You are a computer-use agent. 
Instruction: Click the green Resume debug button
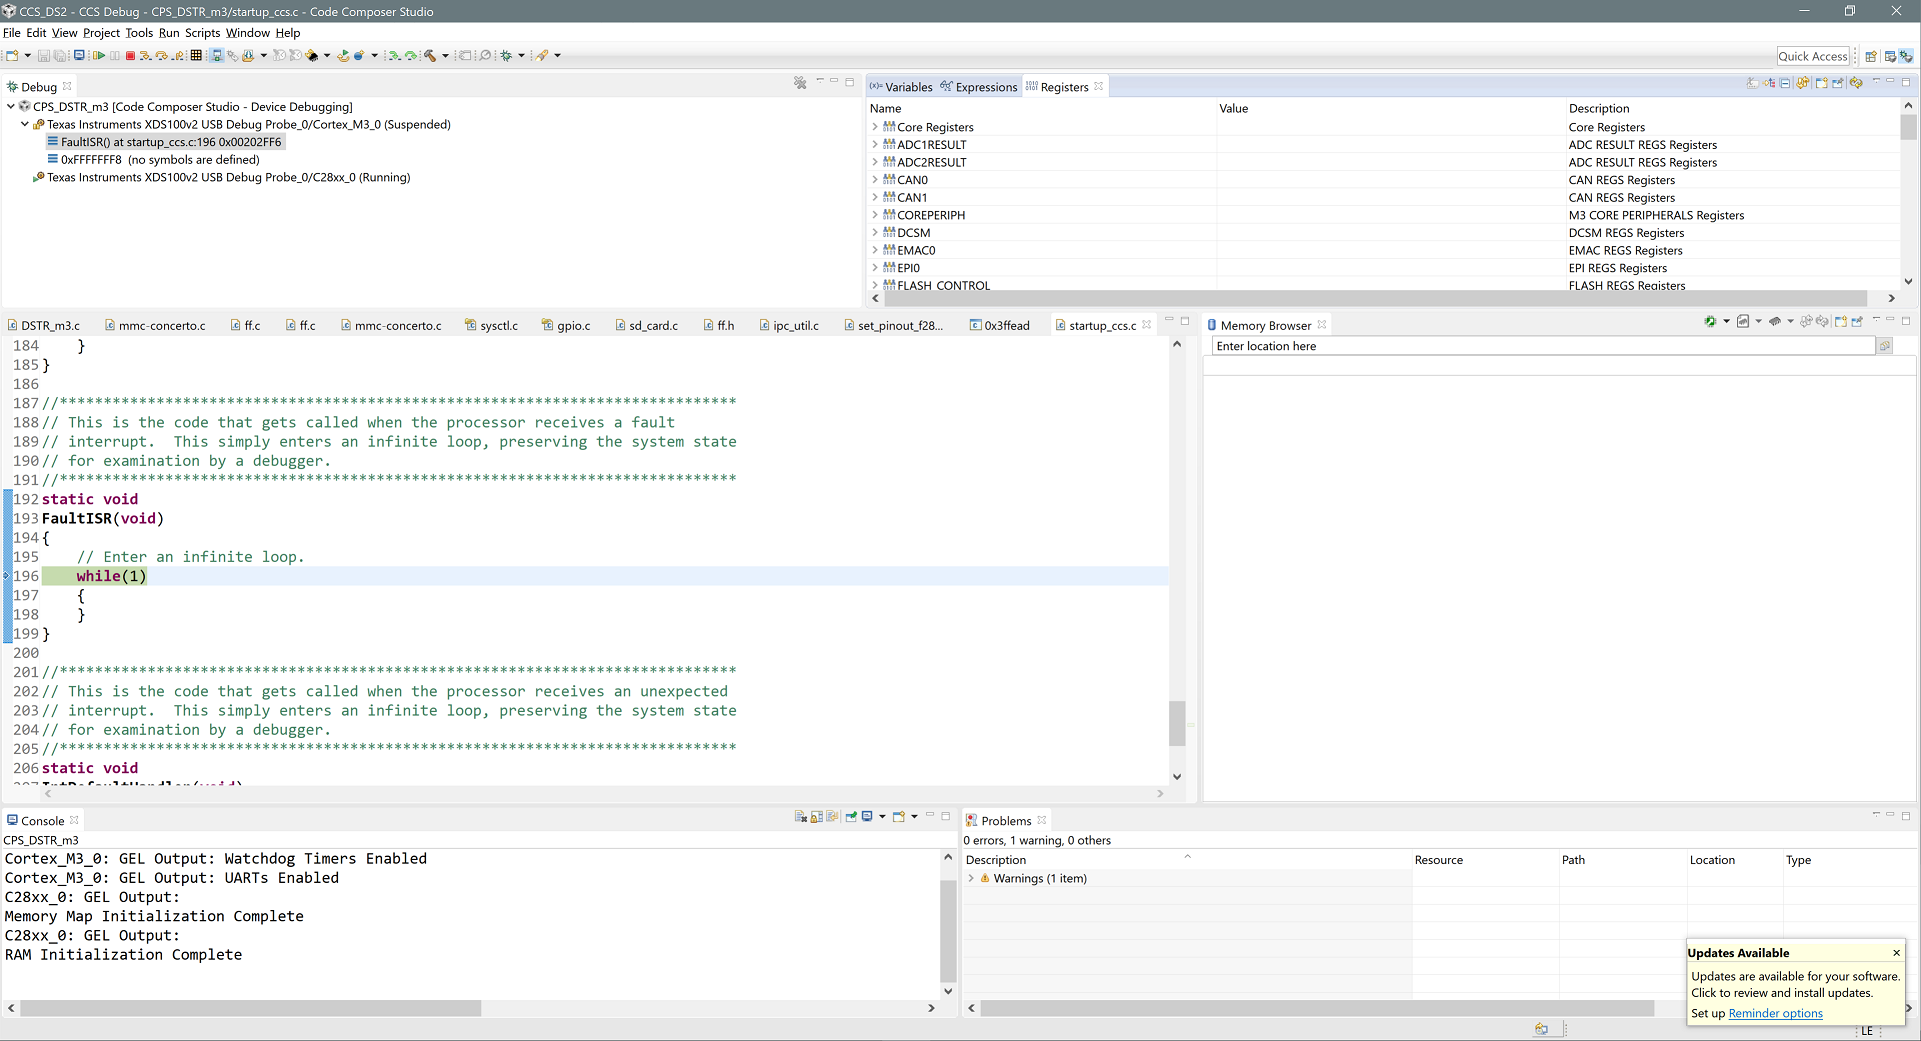pyautogui.click(x=99, y=56)
